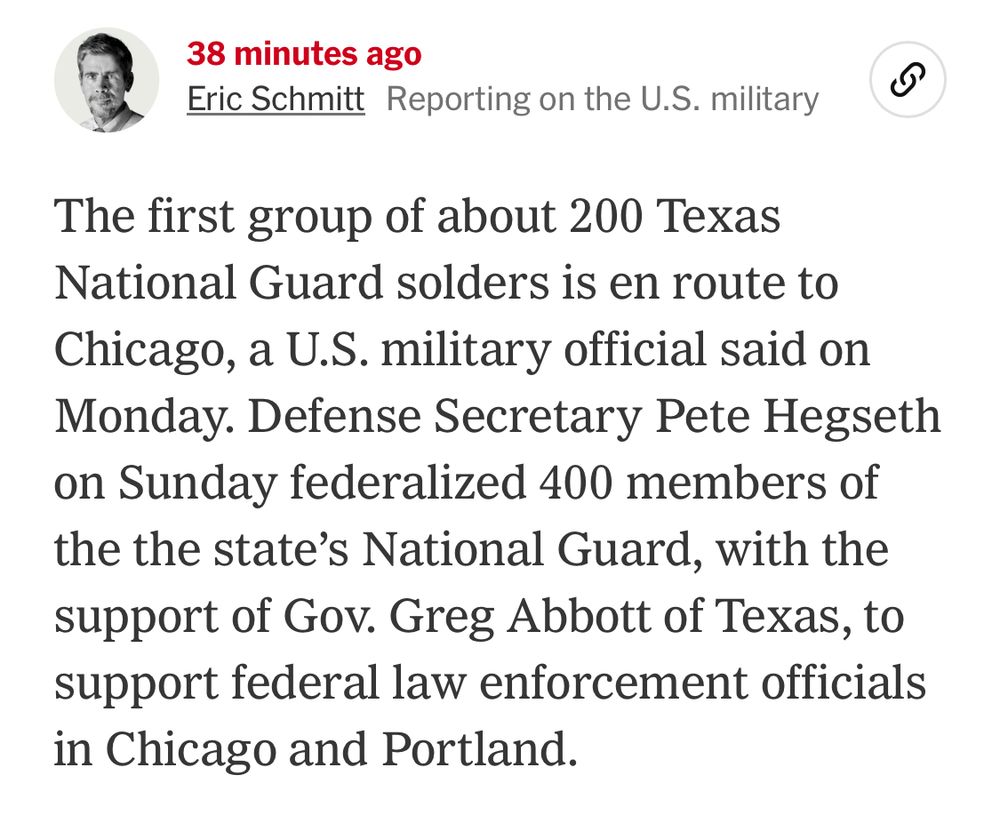Screen dimensions: 1000x823
Task: Click the word 'state's' in the paragraph
Action: (281, 550)
